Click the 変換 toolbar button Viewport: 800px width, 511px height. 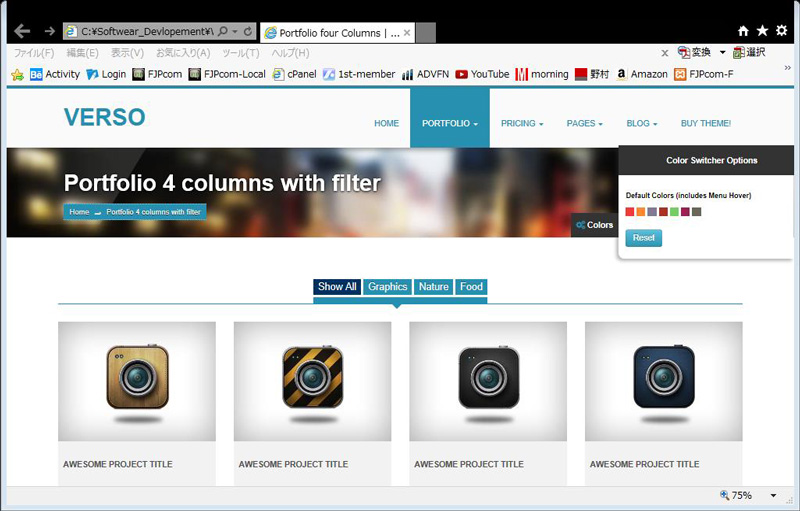(694, 52)
